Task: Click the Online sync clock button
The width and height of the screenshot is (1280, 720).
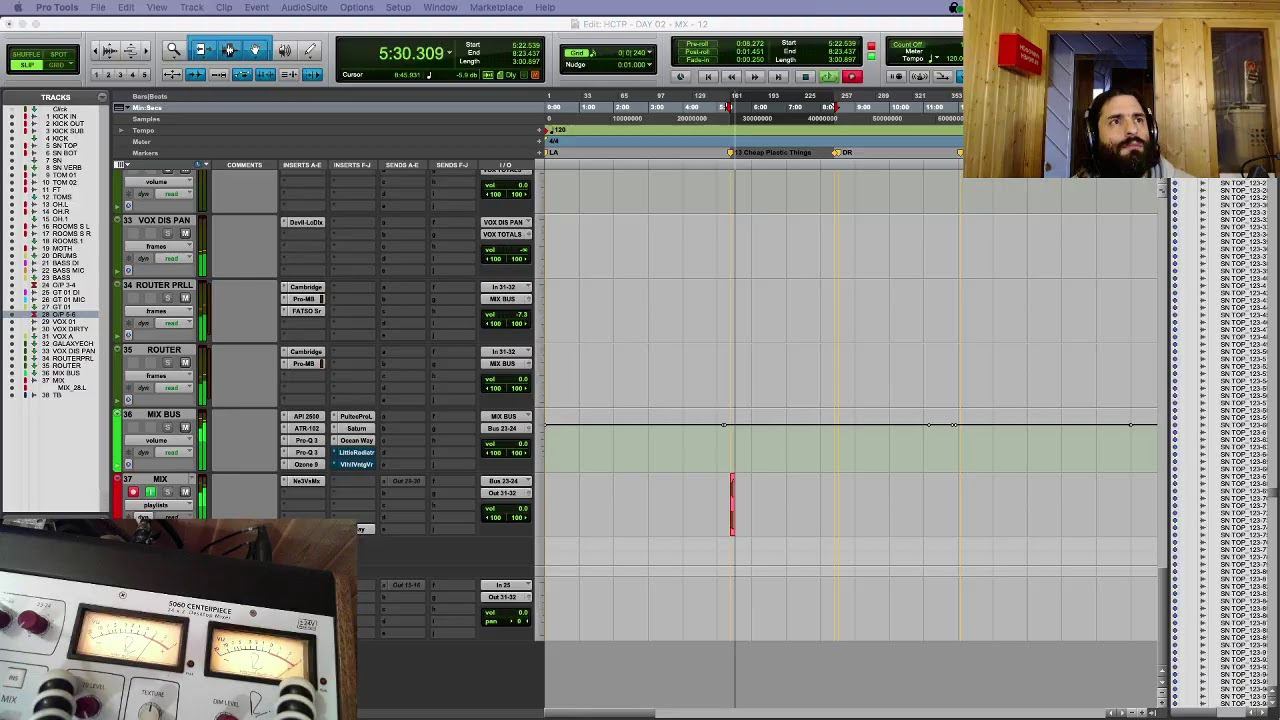Action: point(681,77)
